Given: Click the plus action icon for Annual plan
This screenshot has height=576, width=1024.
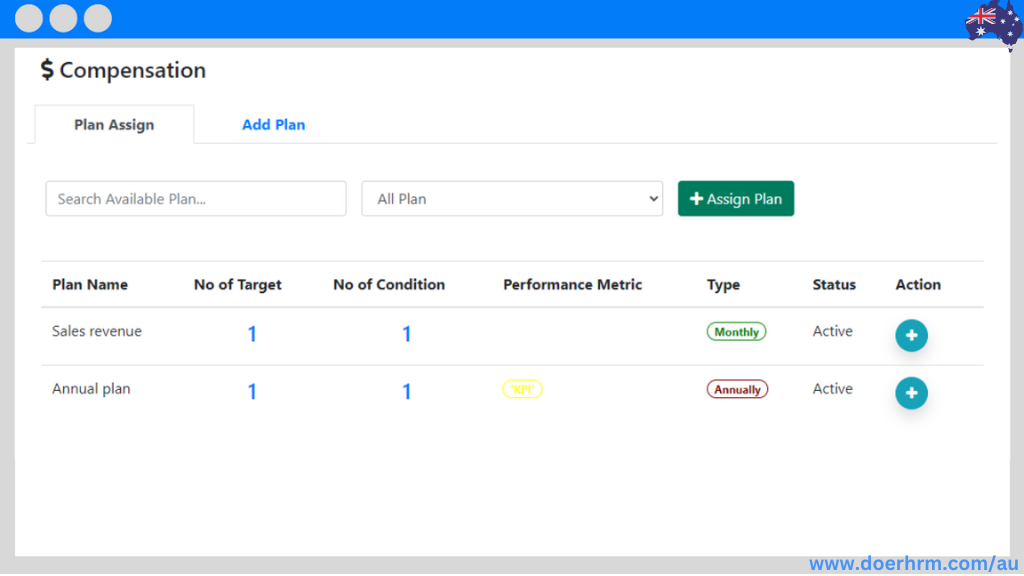Looking at the screenshot, I should [911, 393].
